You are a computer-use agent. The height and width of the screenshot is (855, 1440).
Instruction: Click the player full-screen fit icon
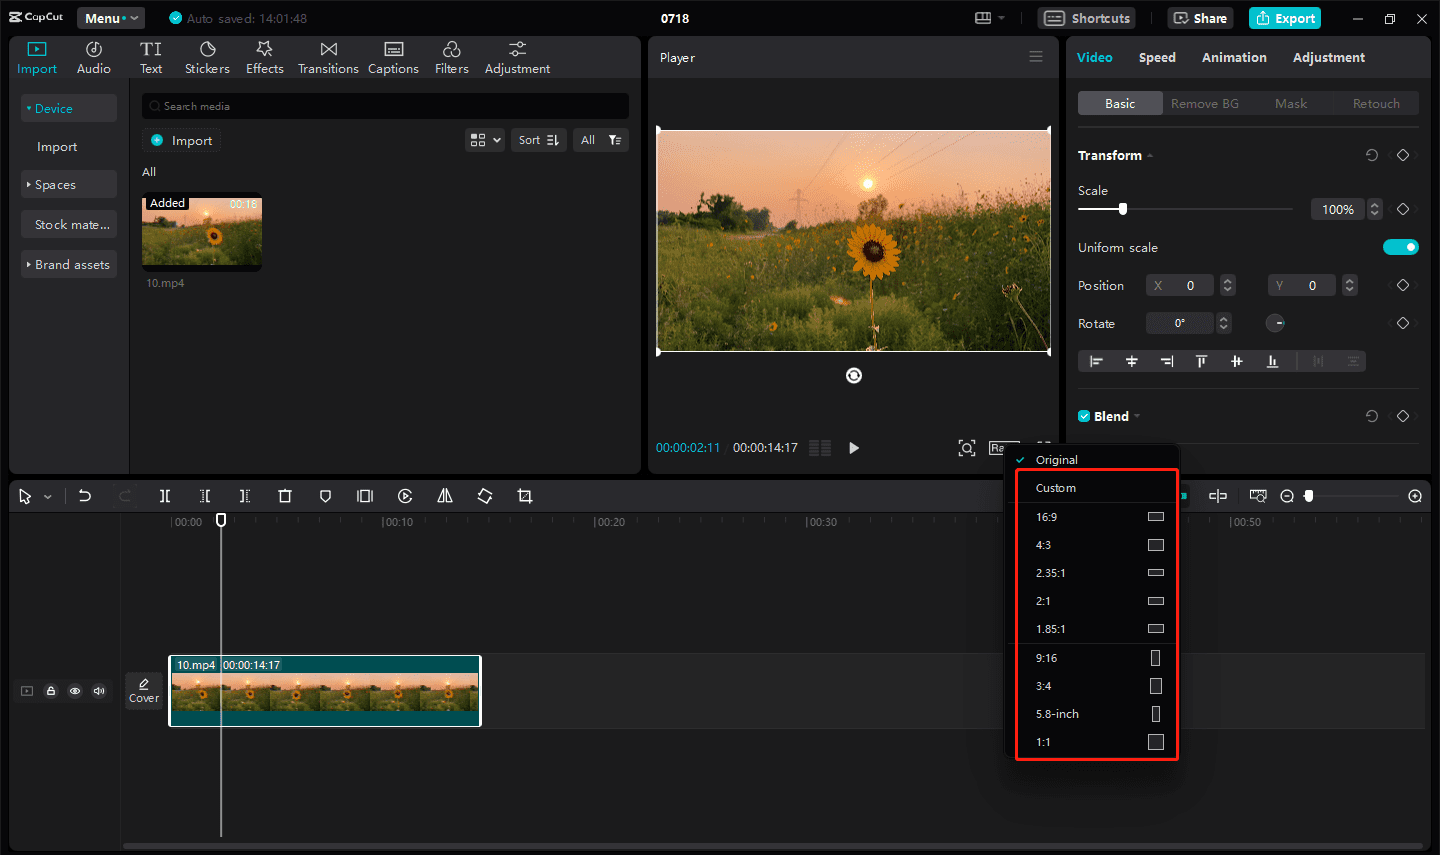tap(967, 448)
